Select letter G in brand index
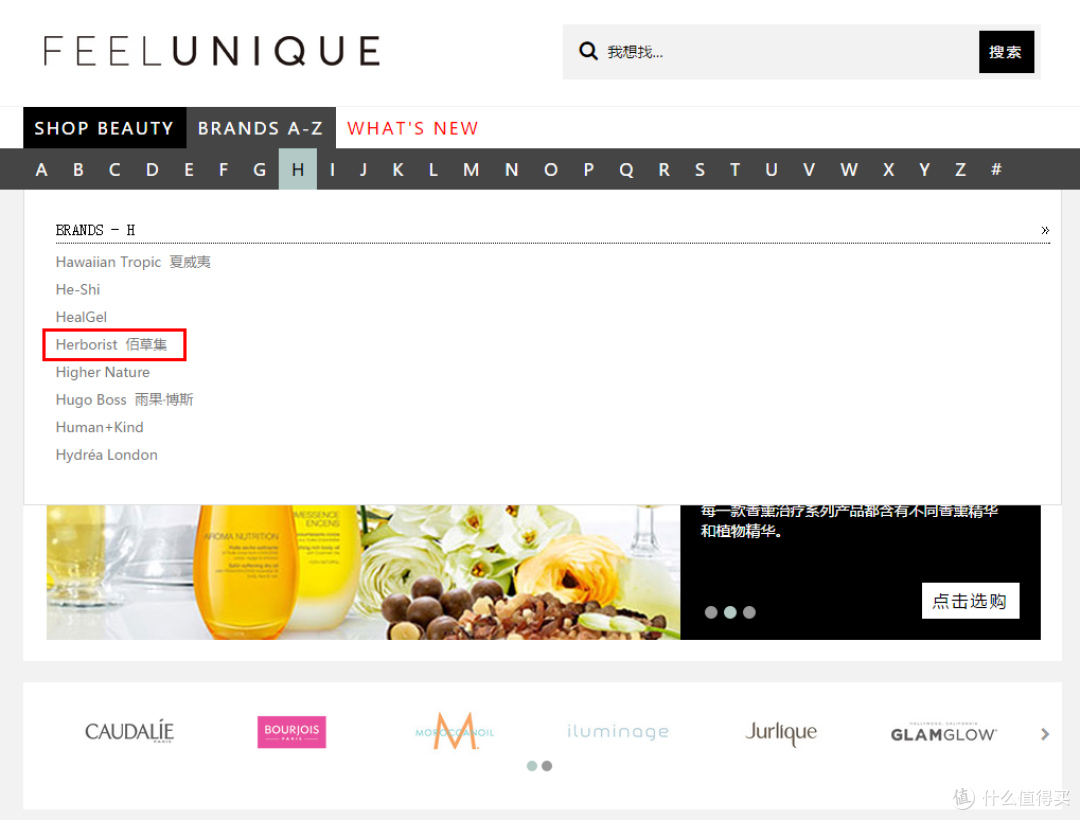This screenshot has width=1080, height=820. pos(259,169)
